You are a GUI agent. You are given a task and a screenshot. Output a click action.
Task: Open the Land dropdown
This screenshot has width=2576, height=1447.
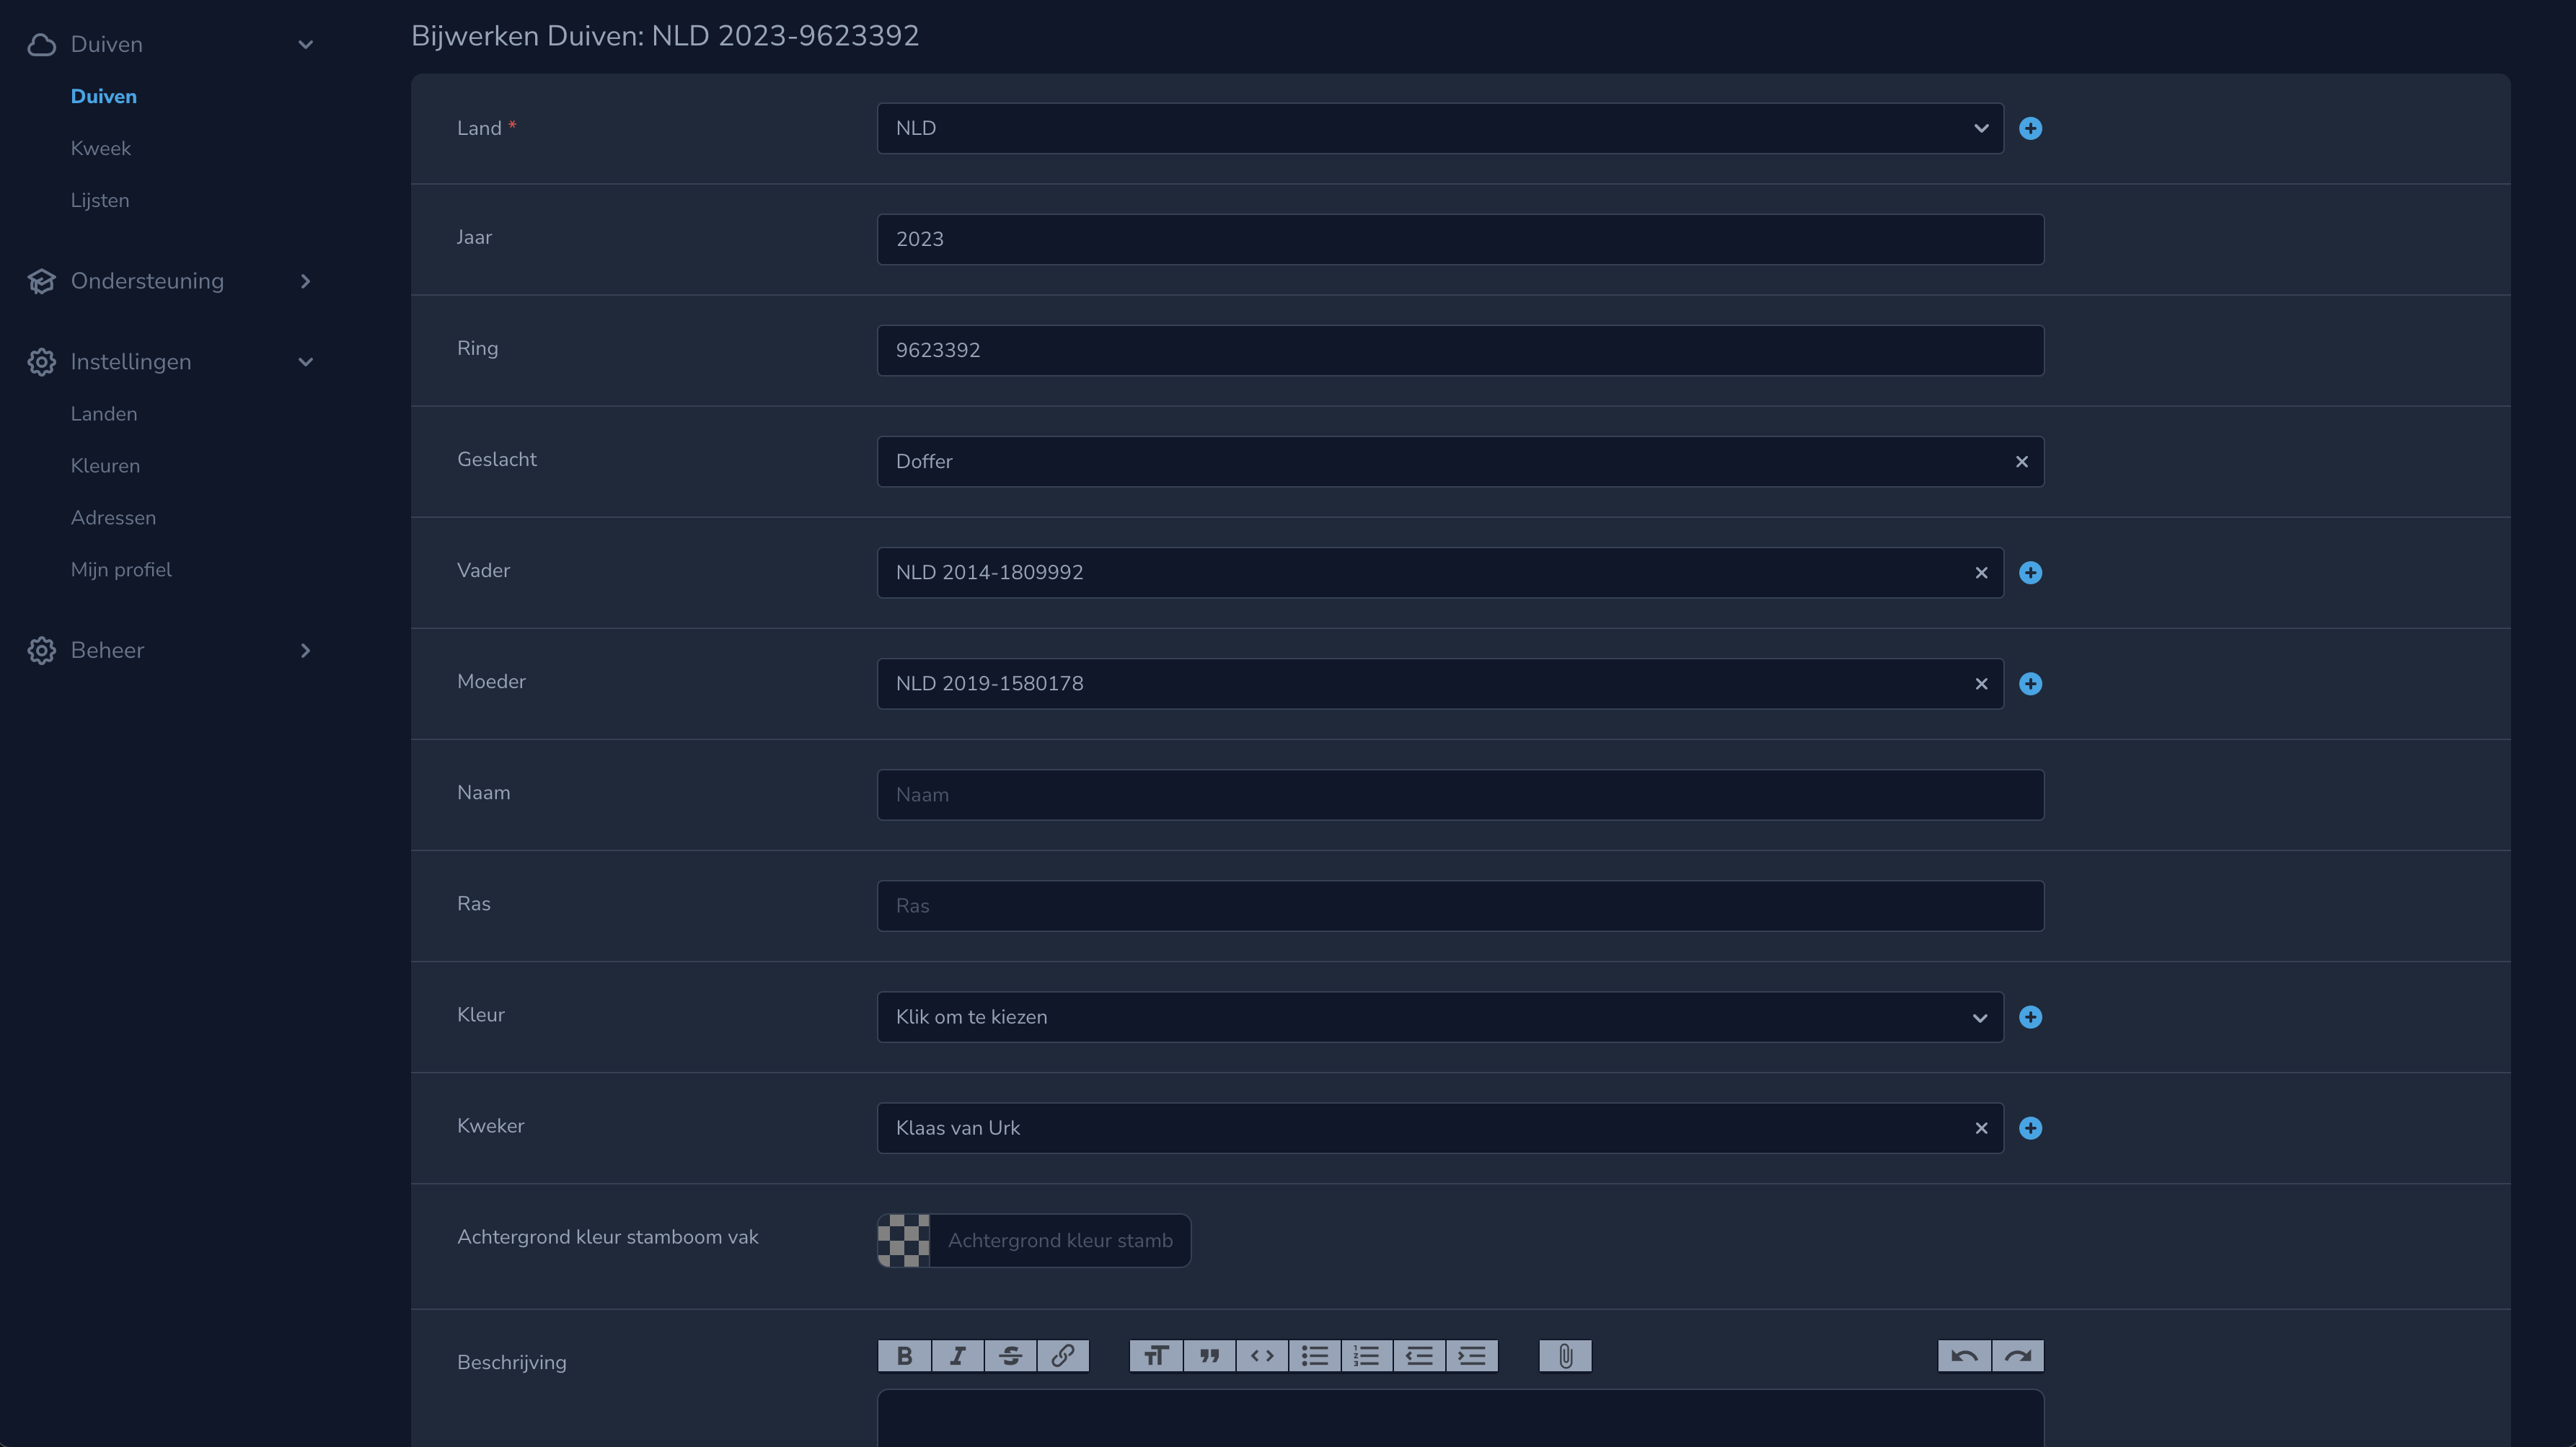[x=1440, y=128]
